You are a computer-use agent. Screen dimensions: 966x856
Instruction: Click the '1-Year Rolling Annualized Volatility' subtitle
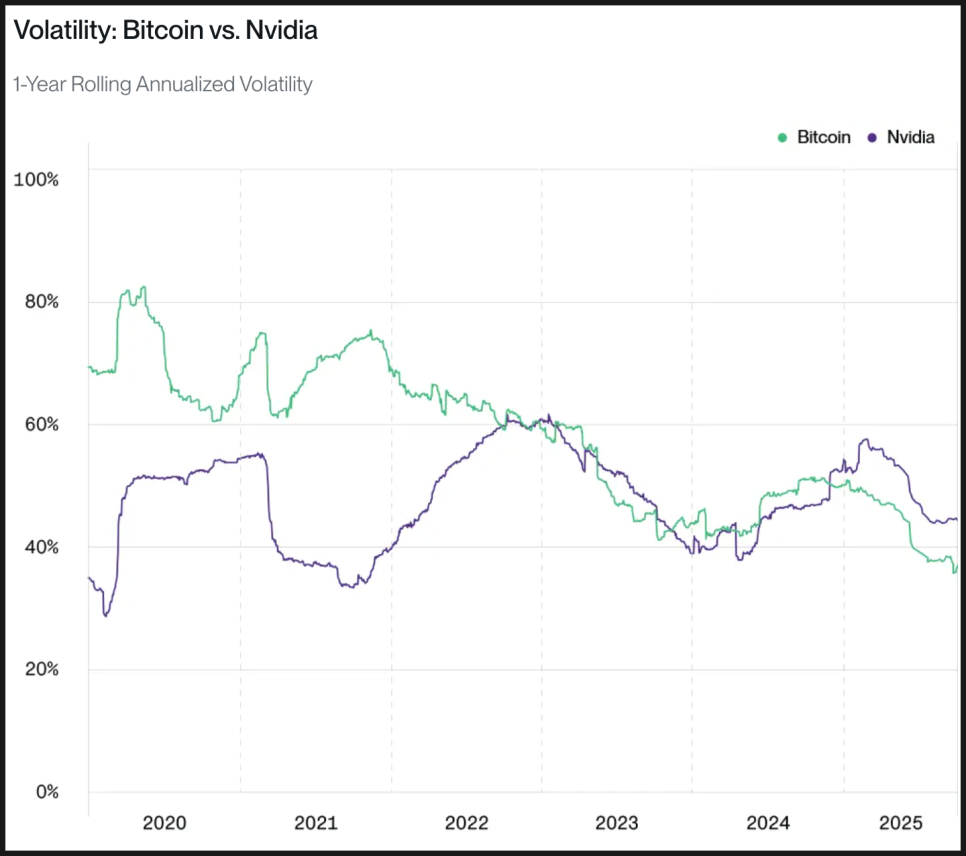163,84
